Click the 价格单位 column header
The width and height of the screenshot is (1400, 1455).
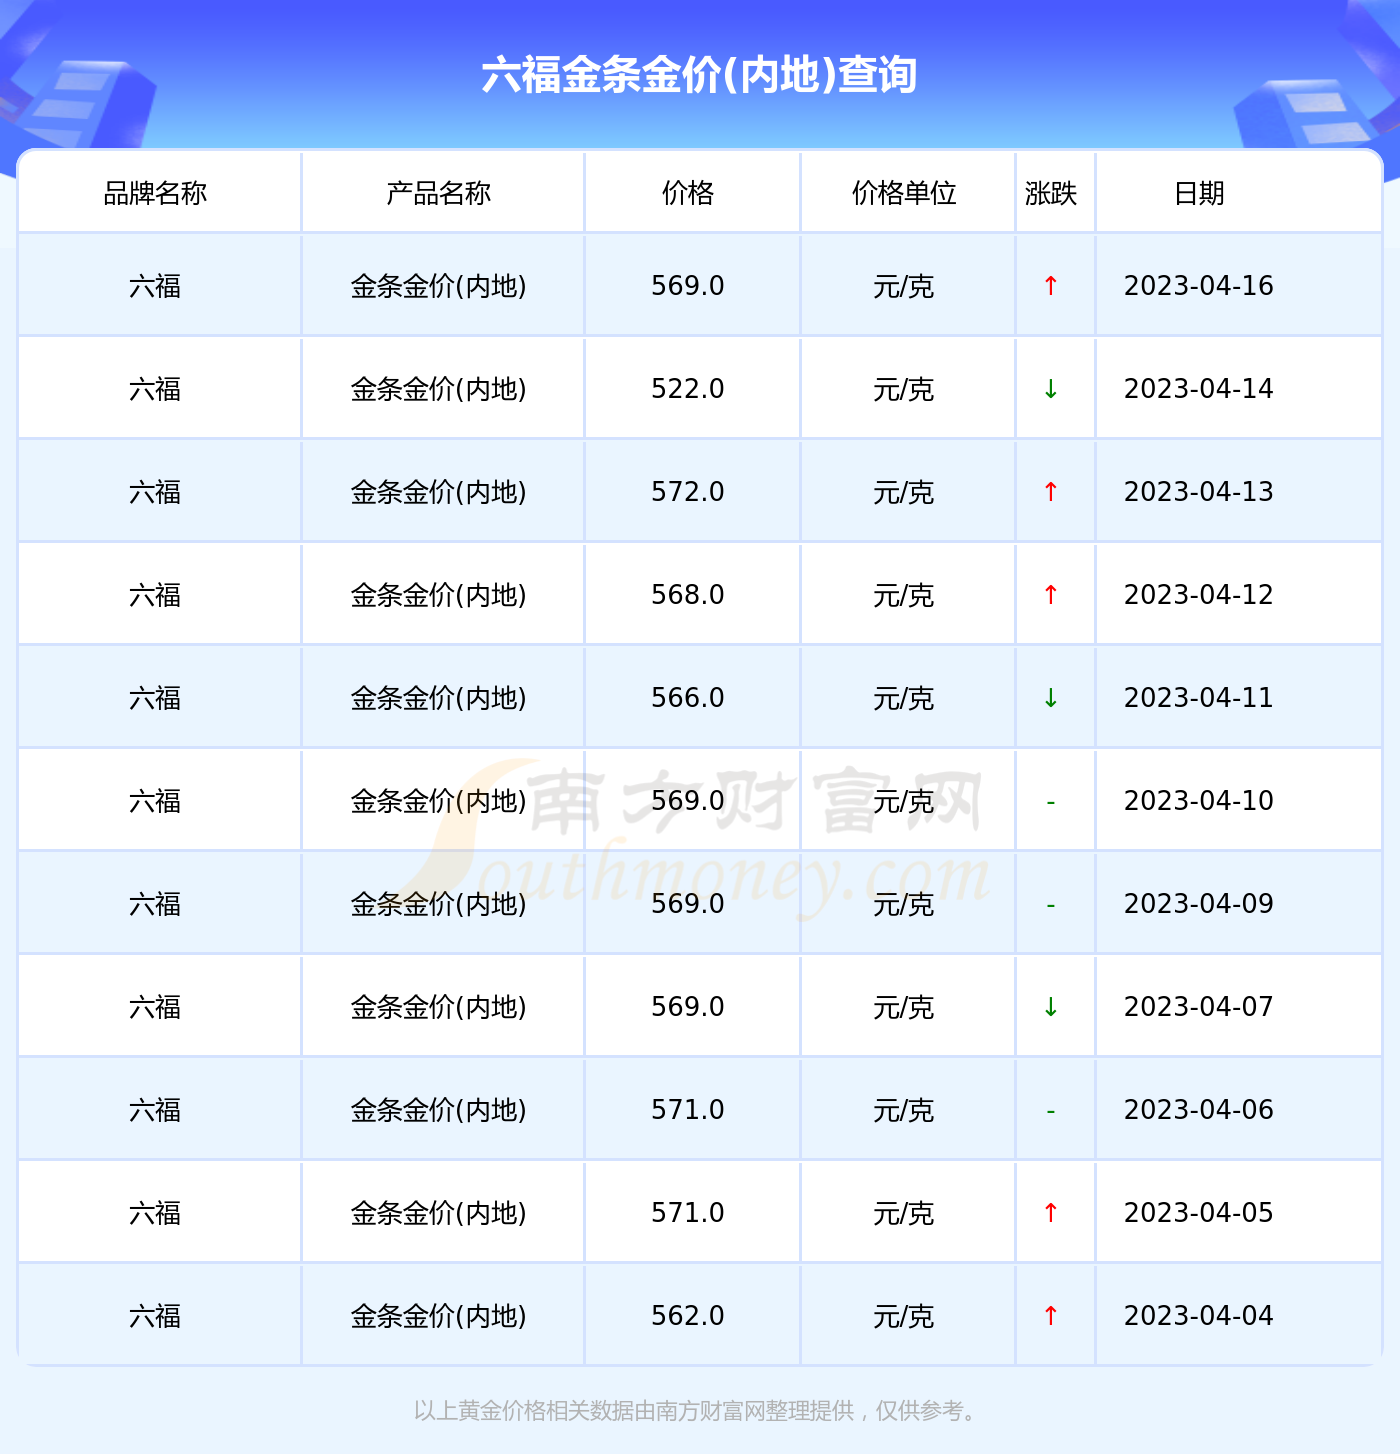pyautogui.click(x=904, y=193)
